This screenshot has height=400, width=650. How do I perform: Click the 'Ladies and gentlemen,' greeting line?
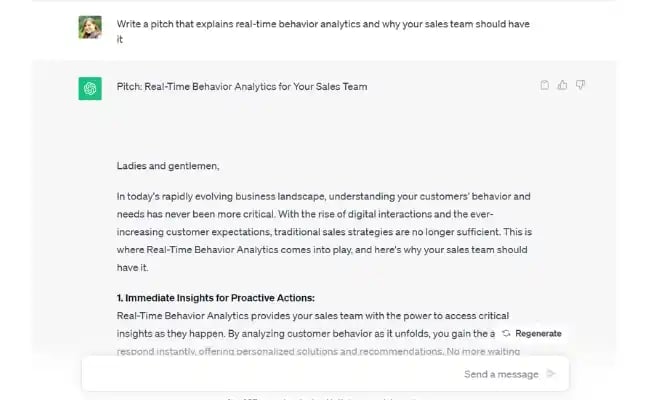click(167, 166)
